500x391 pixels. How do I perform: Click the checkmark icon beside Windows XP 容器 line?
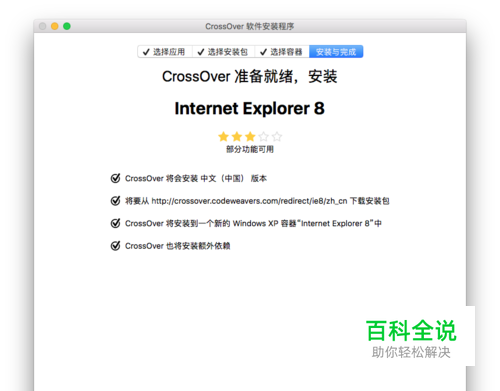pos(115,223)
